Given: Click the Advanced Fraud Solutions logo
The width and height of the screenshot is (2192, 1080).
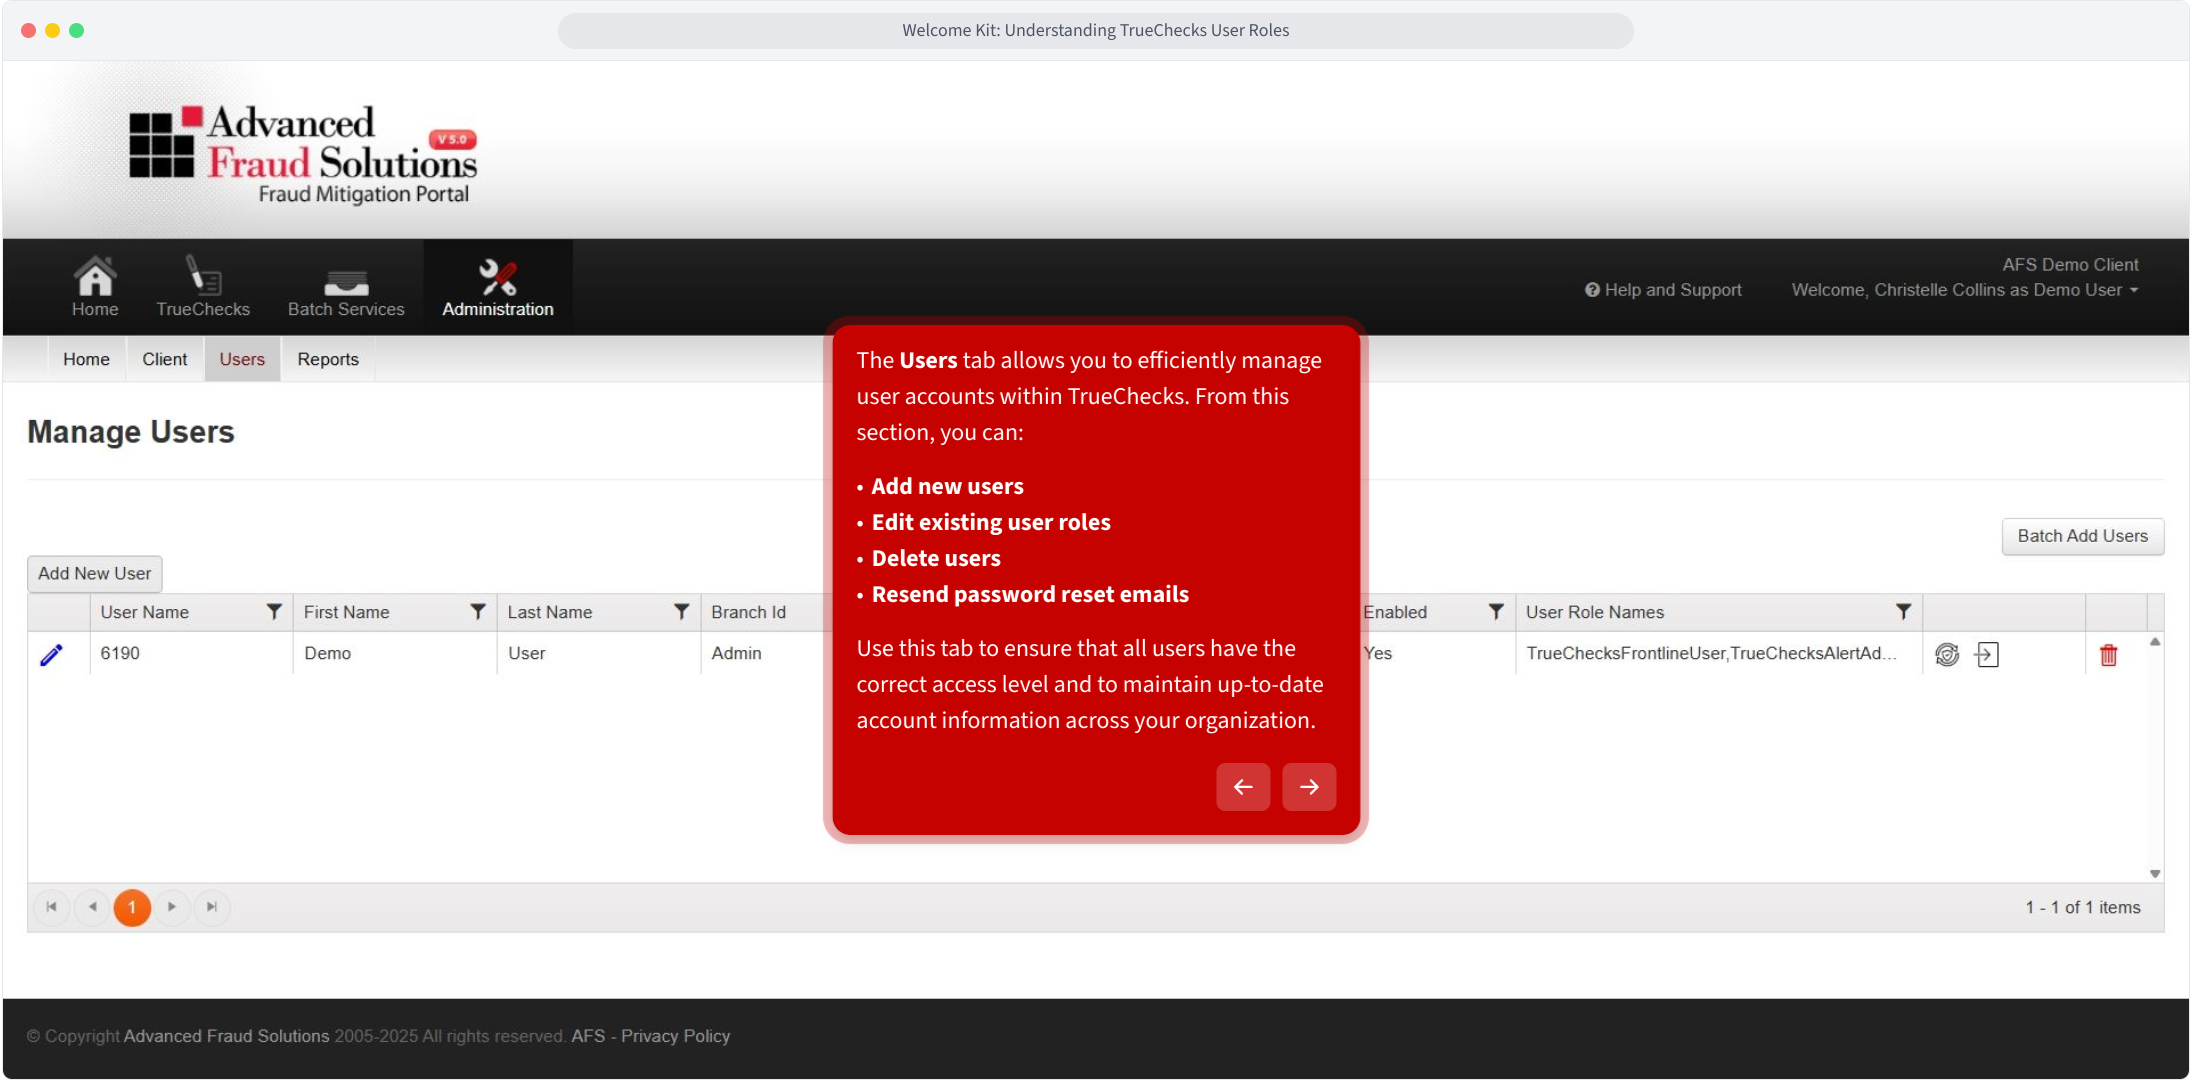Looking at the screenshot, I should click(x=303, y=154).
